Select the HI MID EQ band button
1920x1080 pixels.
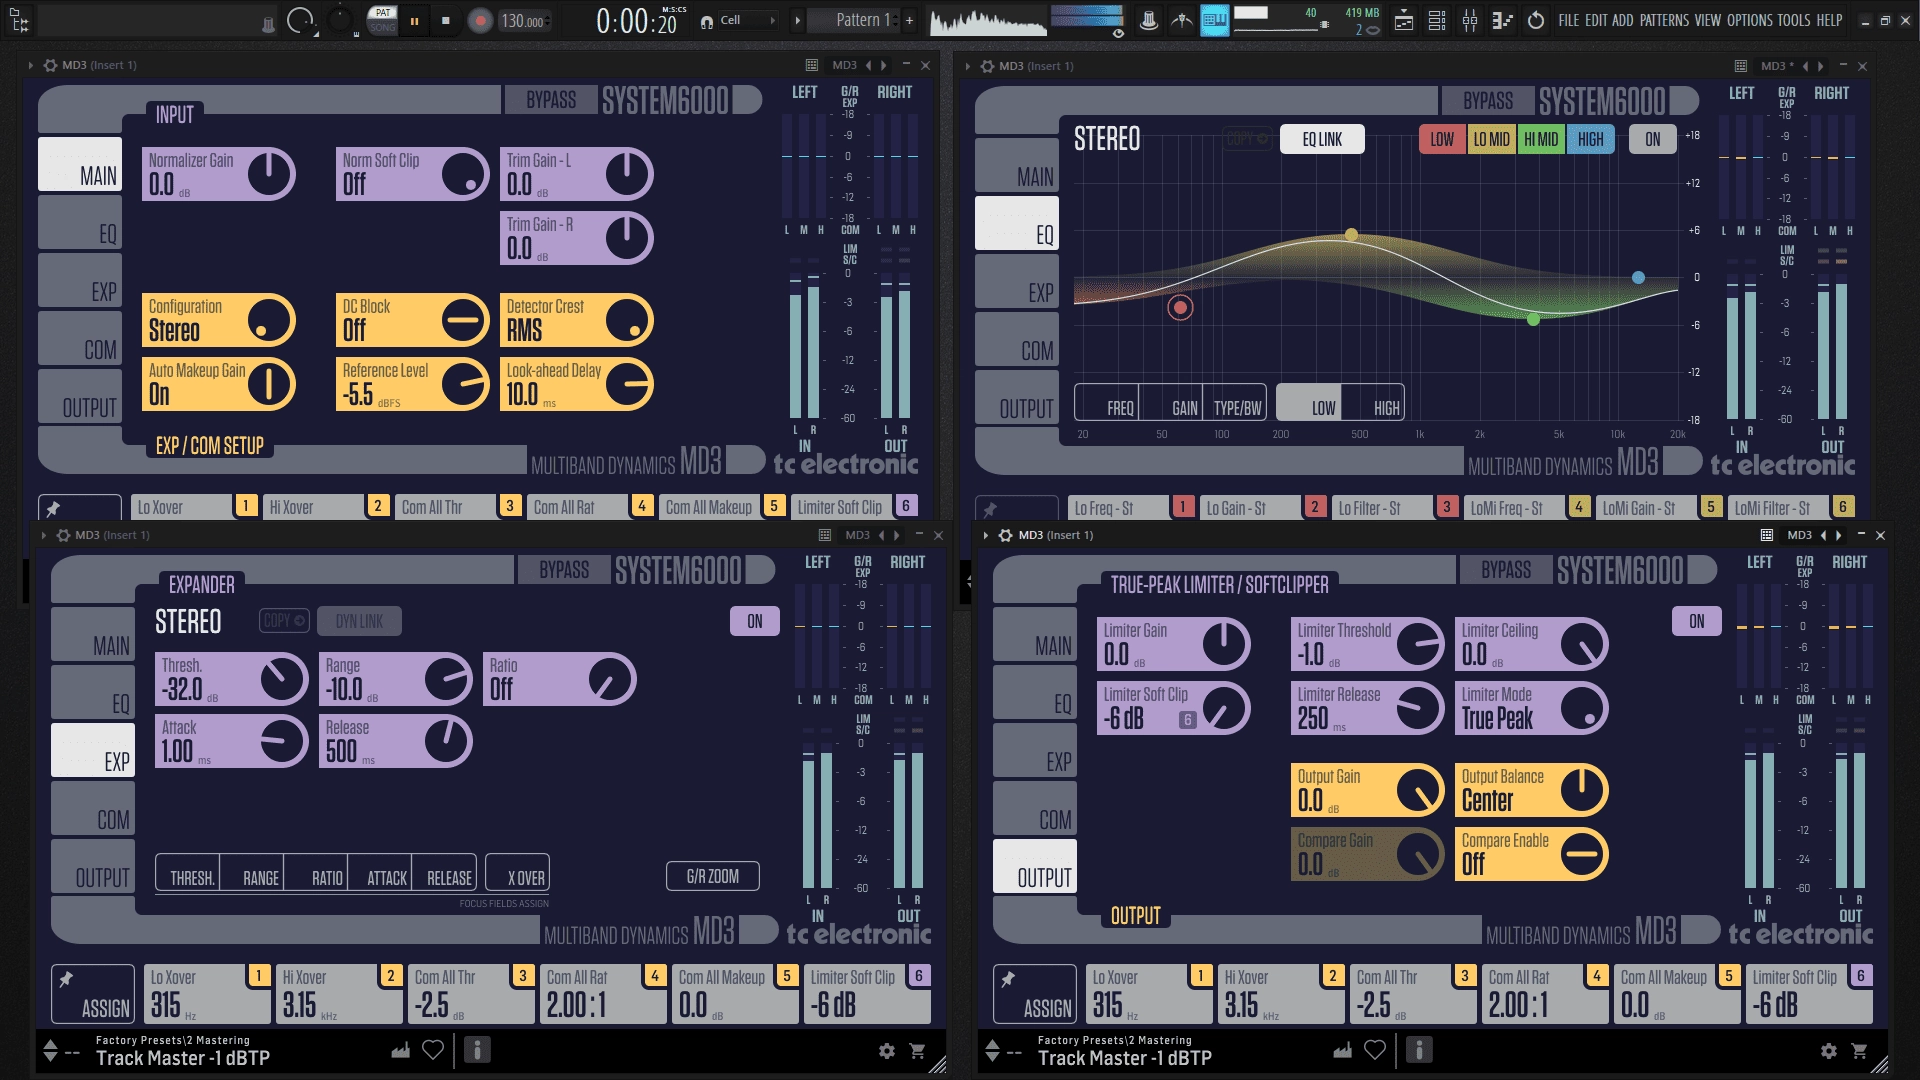[x=1541, y=139]
